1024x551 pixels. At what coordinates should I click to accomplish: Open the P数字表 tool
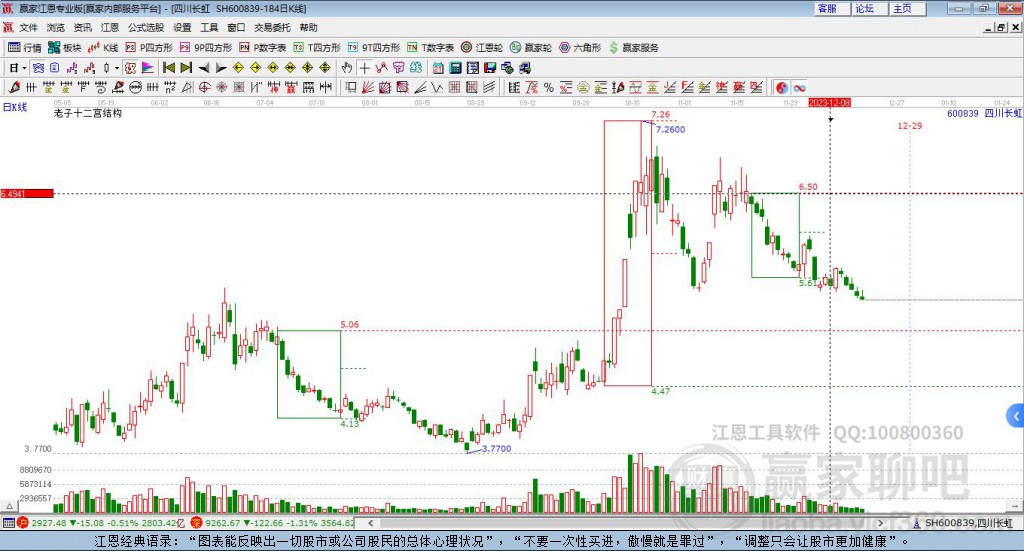point(263,48)
